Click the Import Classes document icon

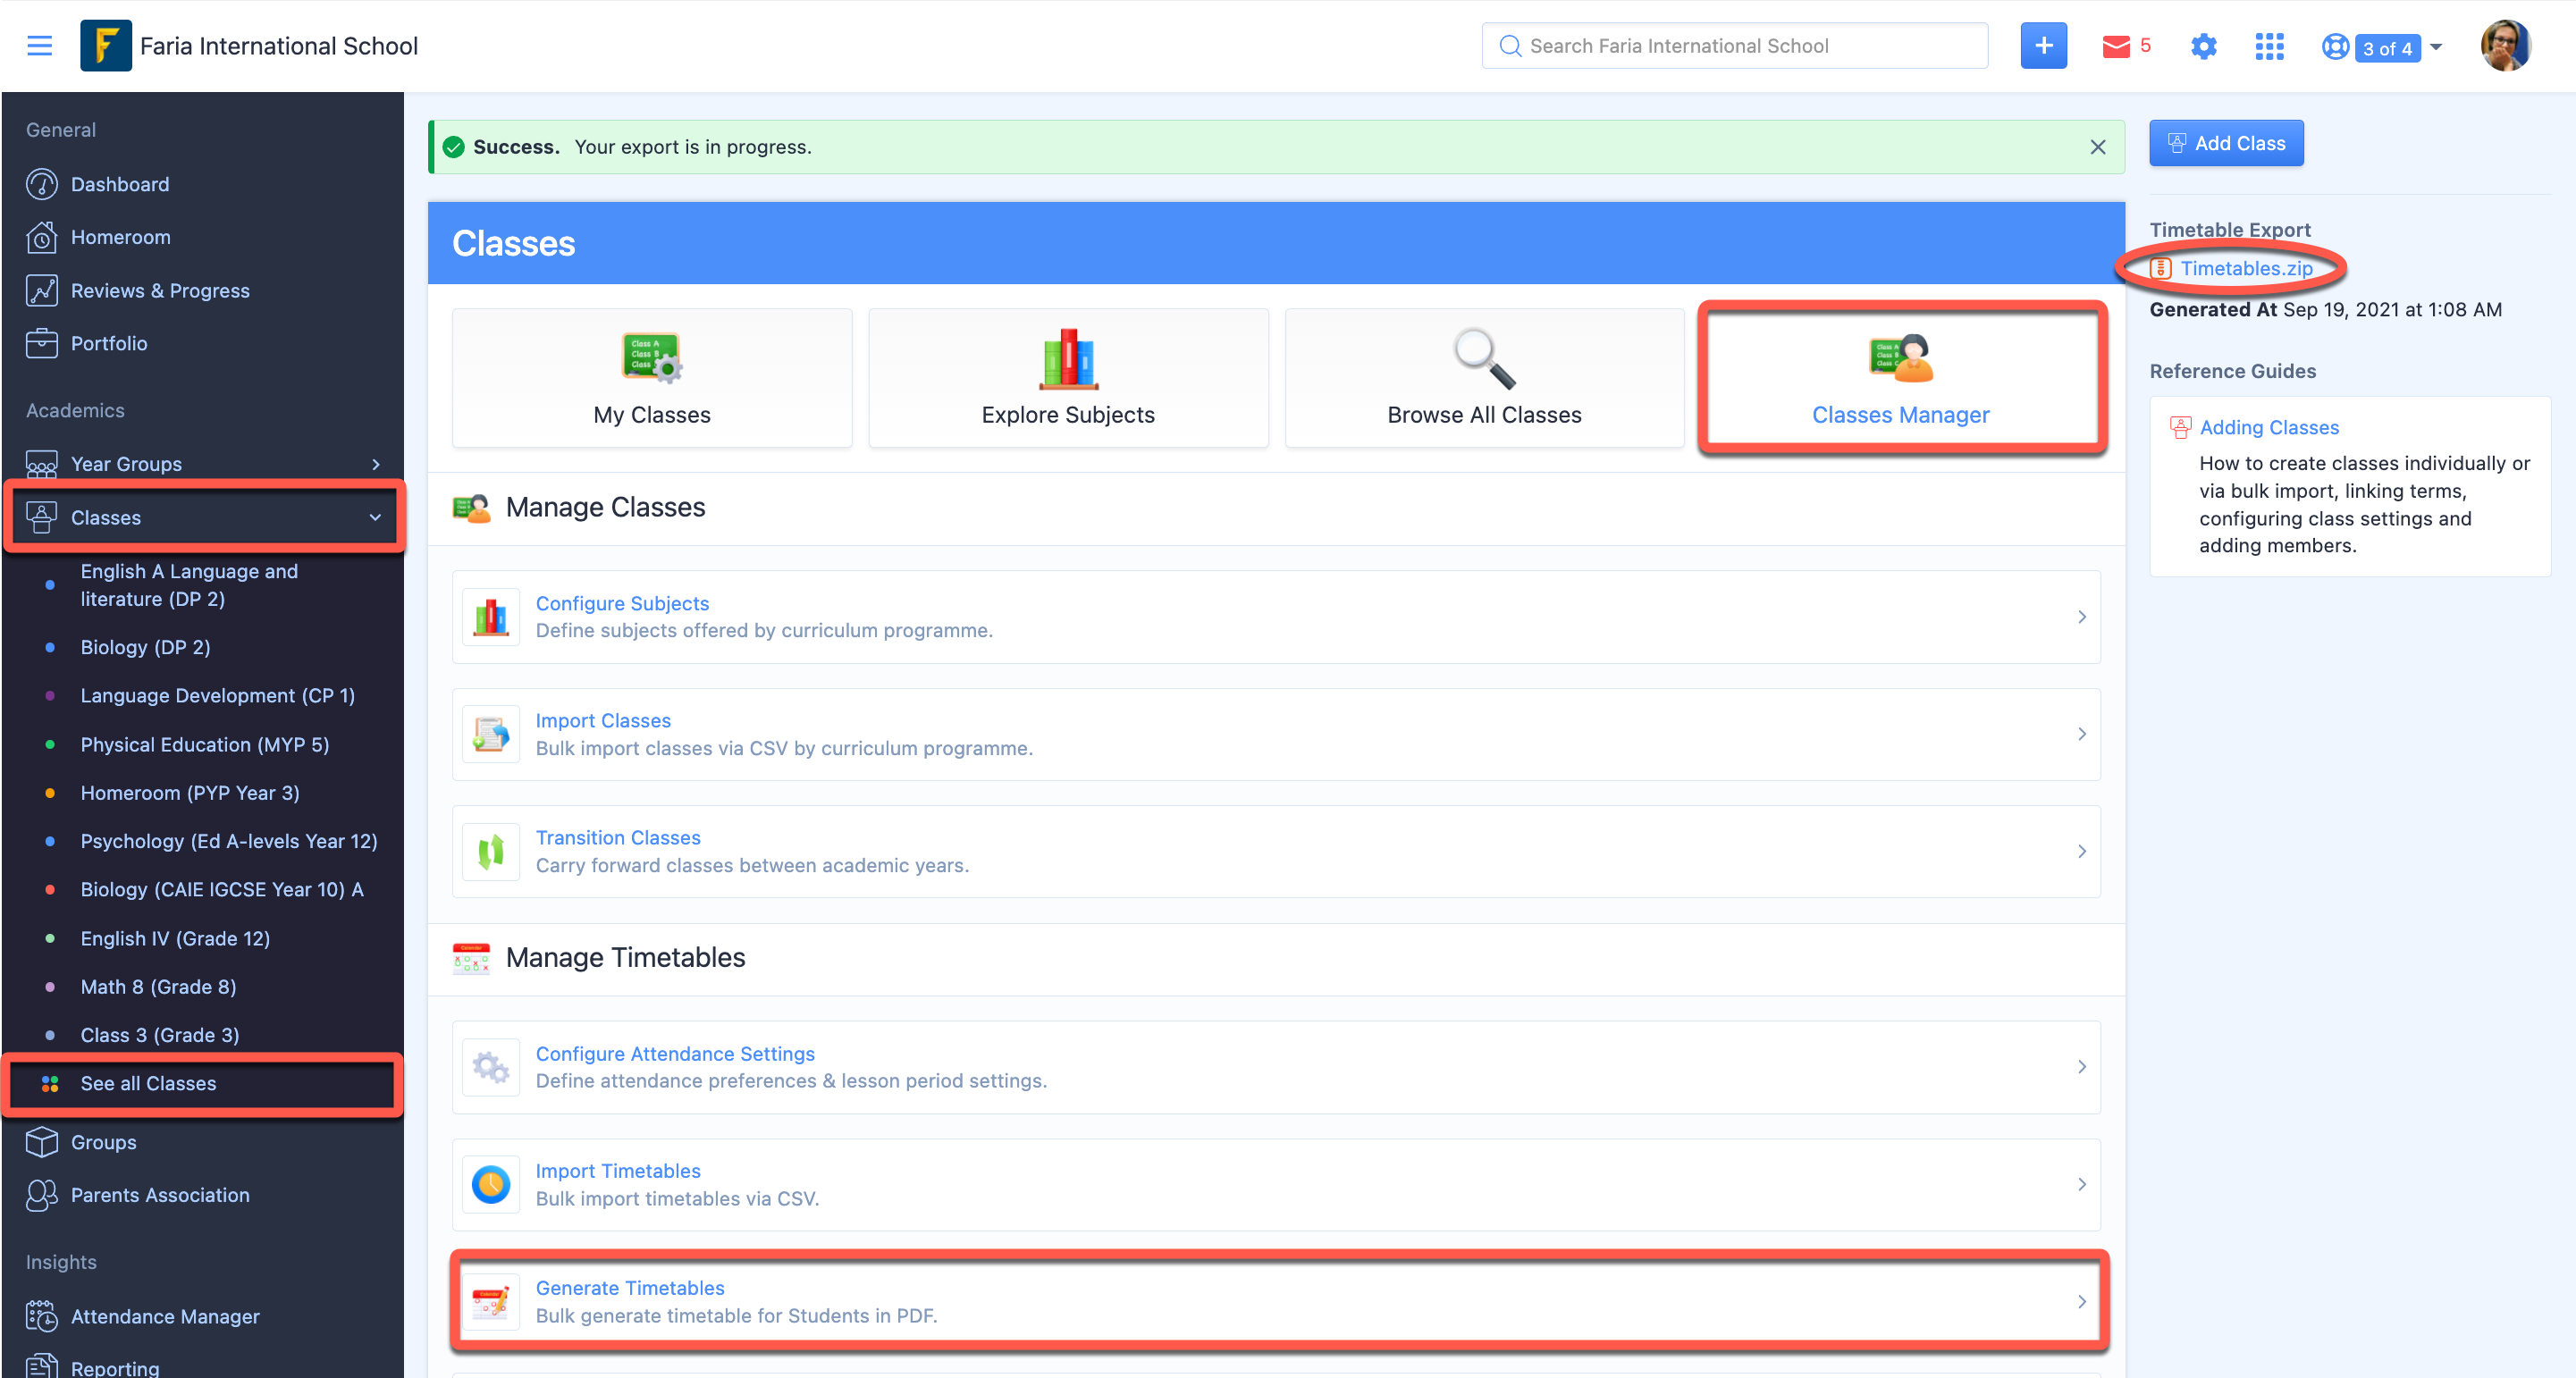(490, 733)
